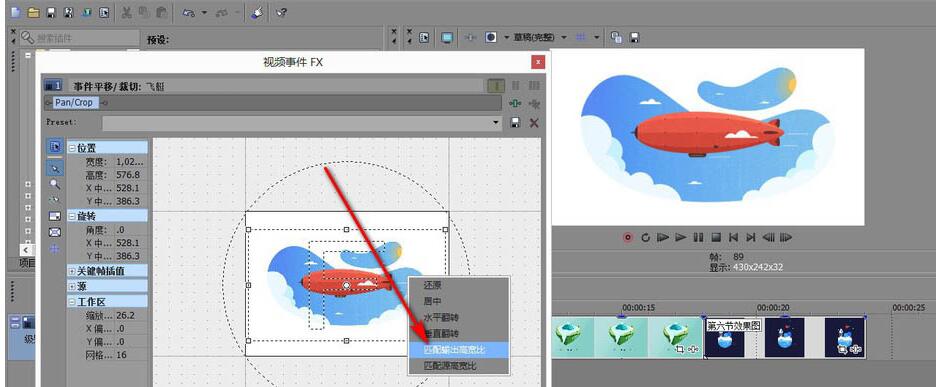Select the show properties tool in Pan/Crop

point(54,147)
